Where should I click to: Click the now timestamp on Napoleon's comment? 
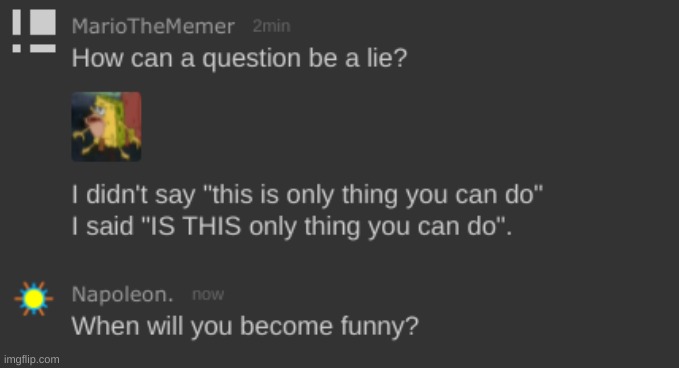(208, 295)
